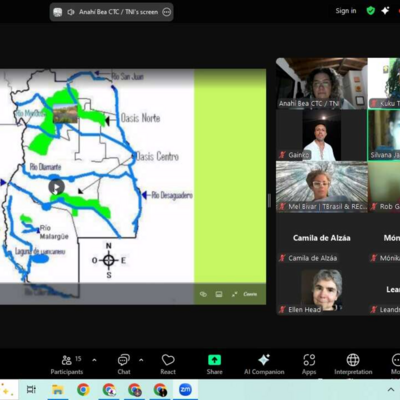Click the compass rose on the map
The width and height of the screenshot is (400, 400).
pos(109,260)
